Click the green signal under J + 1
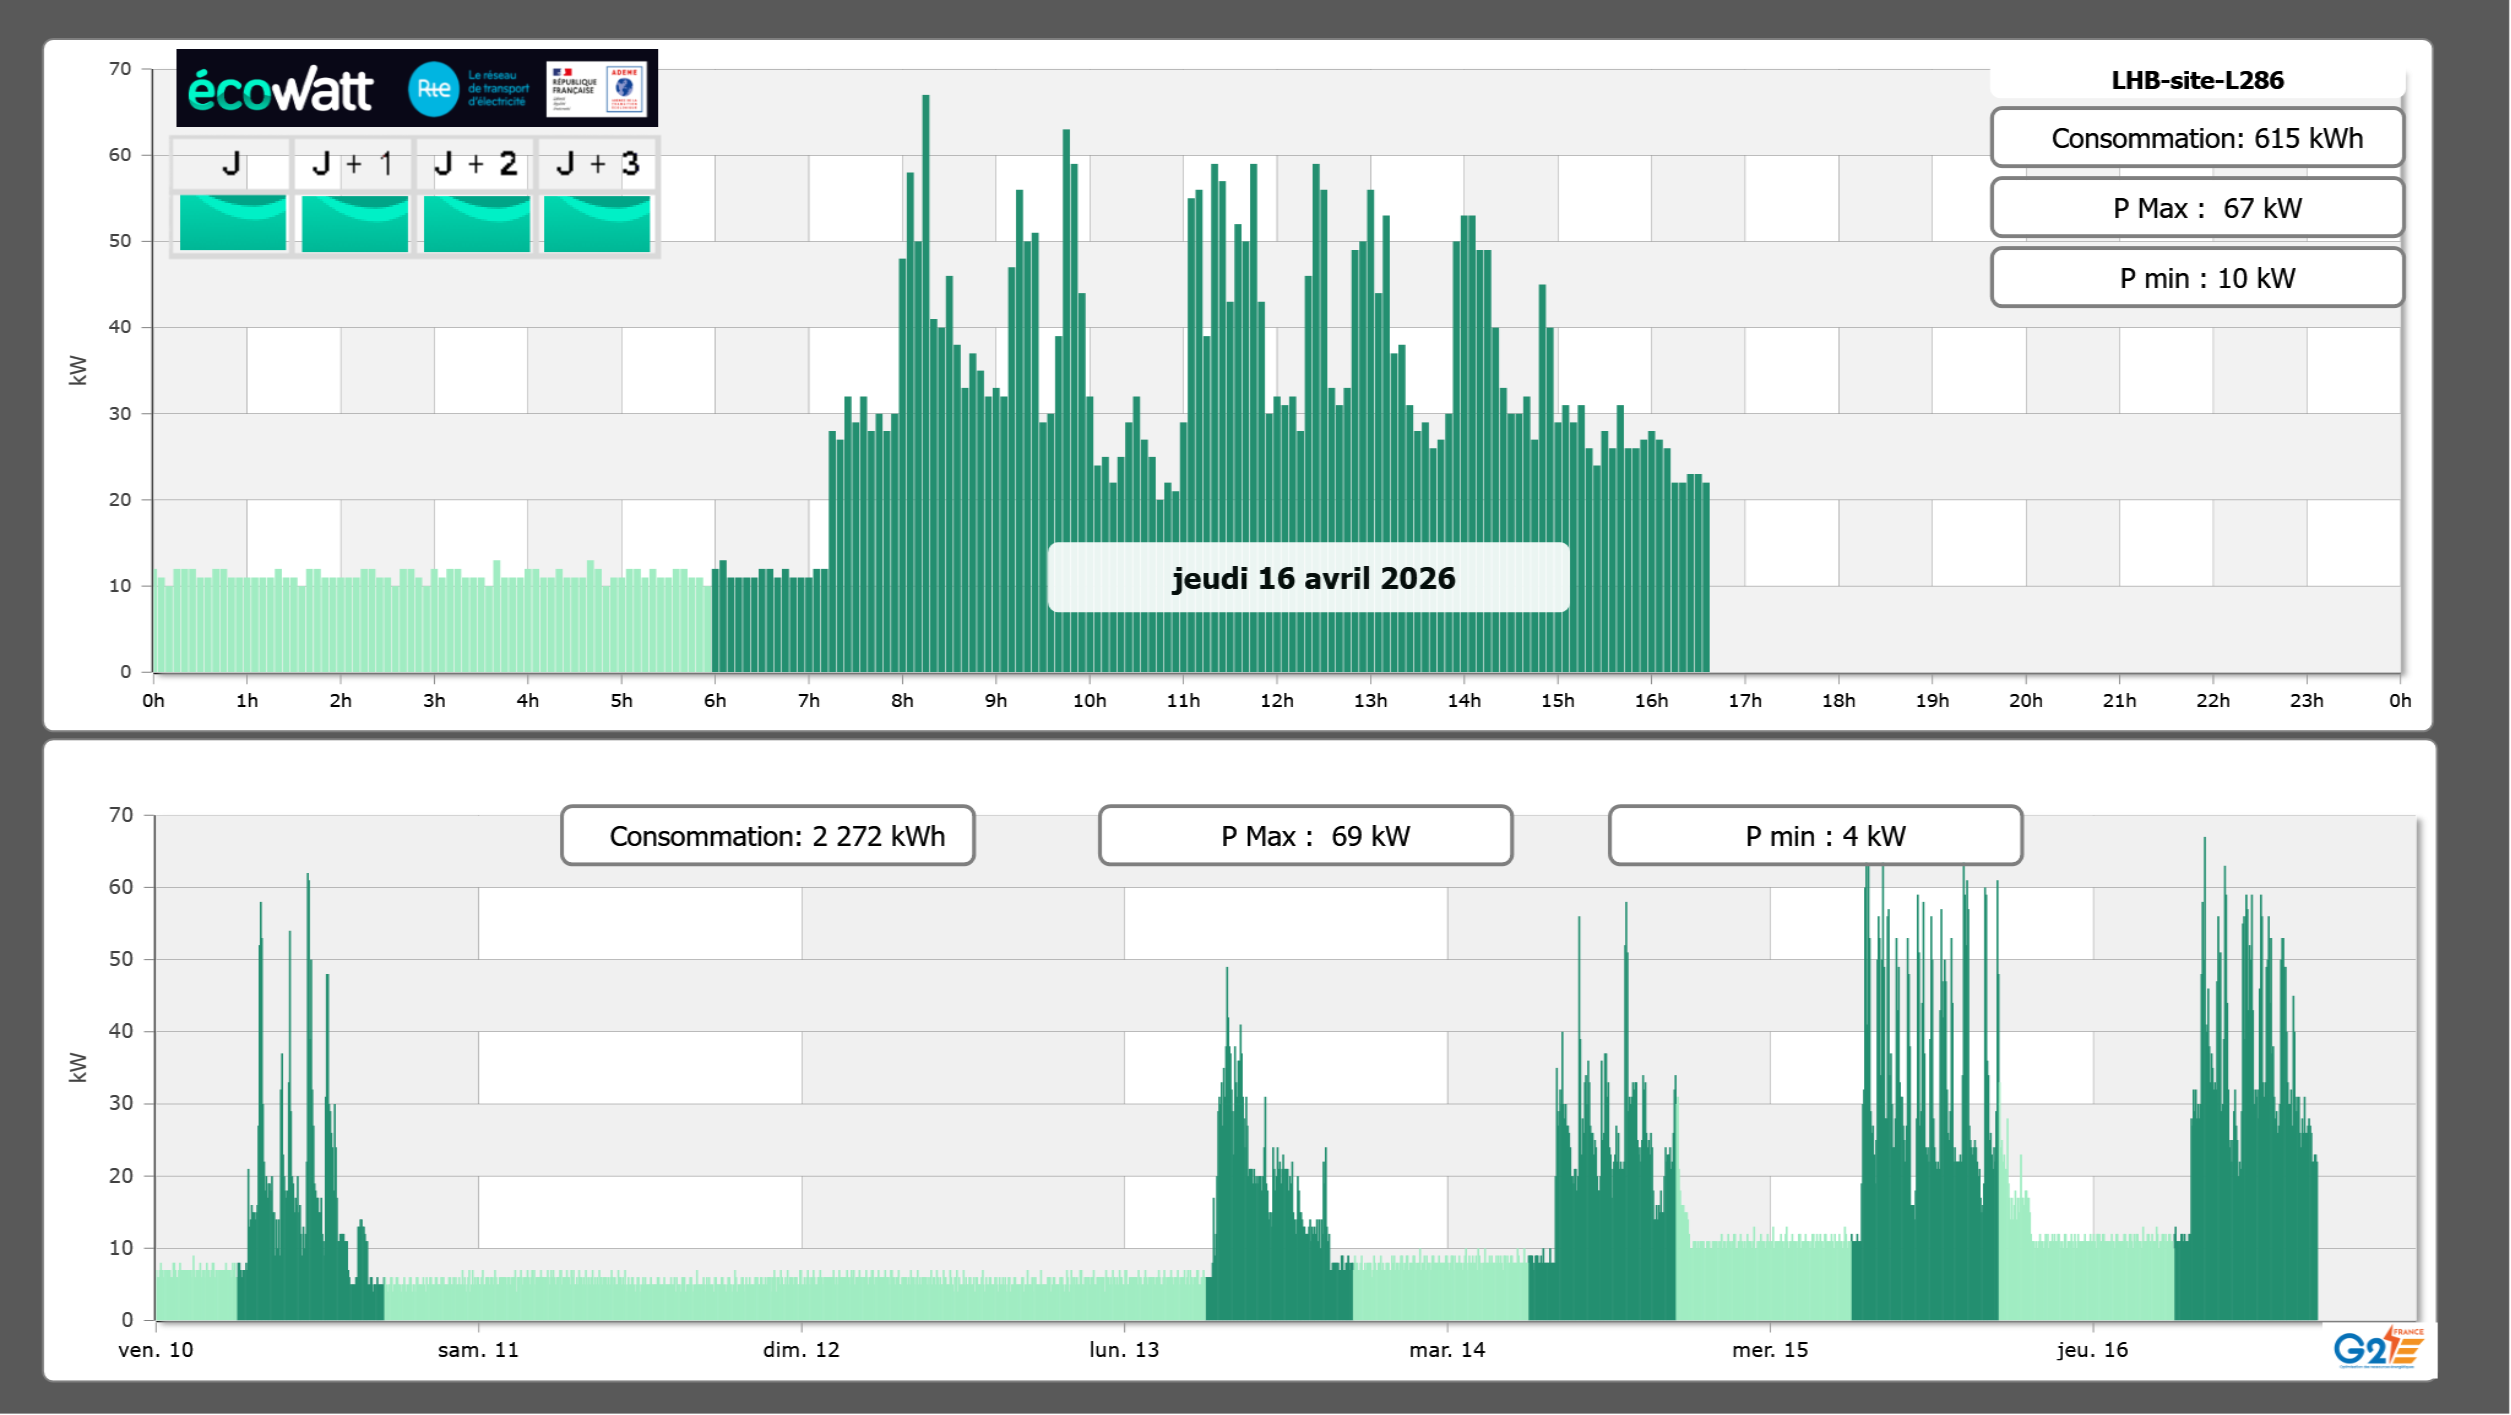Viewport: 2511px width, 1415px height. (x=354, y=222)
